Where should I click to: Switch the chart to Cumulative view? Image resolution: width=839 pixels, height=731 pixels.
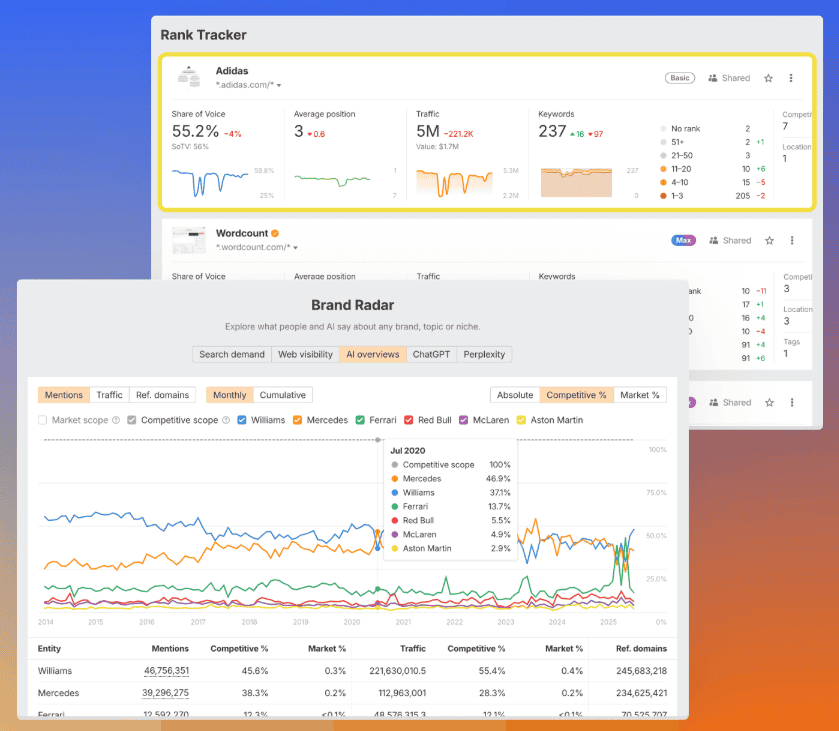281,395
